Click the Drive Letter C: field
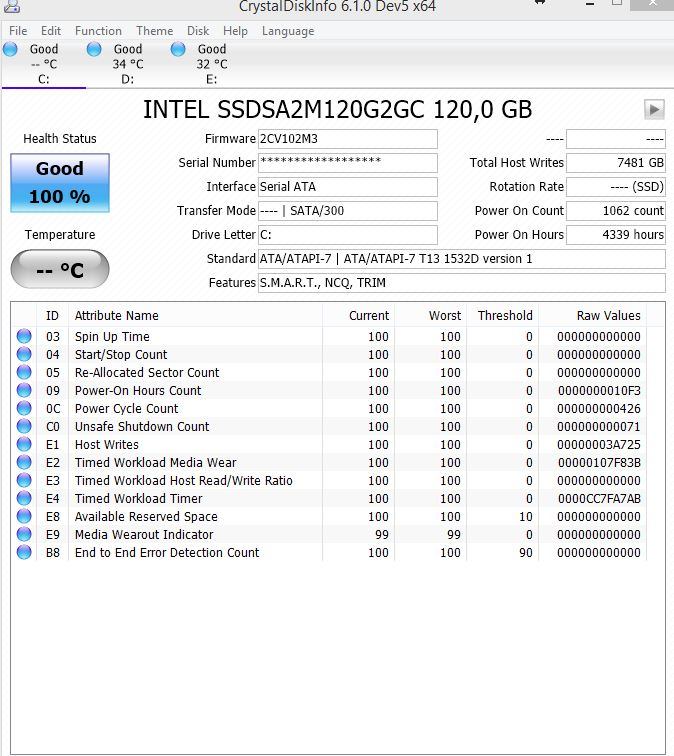 coord(348,235)
